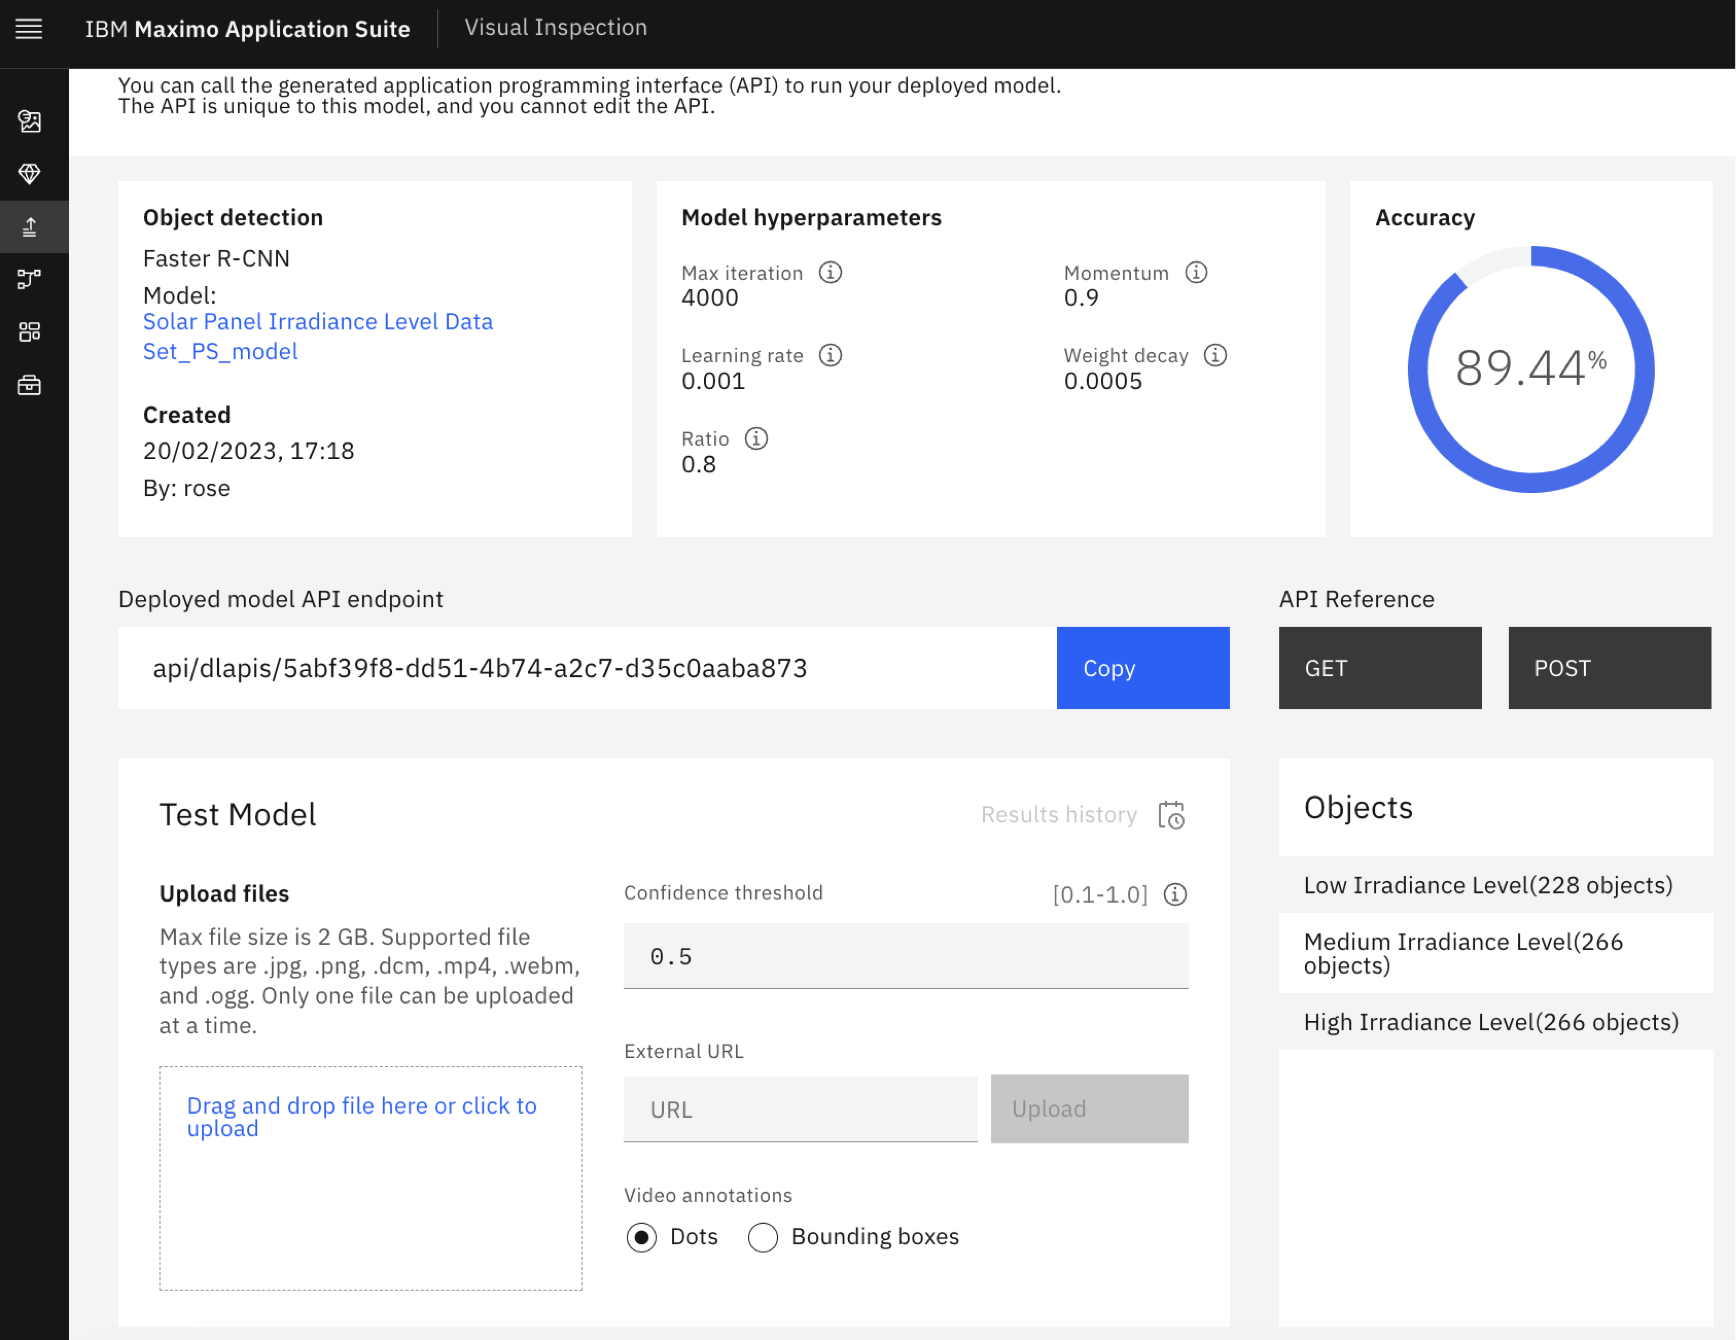Viewport: 1736px width, 1340px height.
Task: Open the Data sets sidebar icon
Action: coord(30,122)
